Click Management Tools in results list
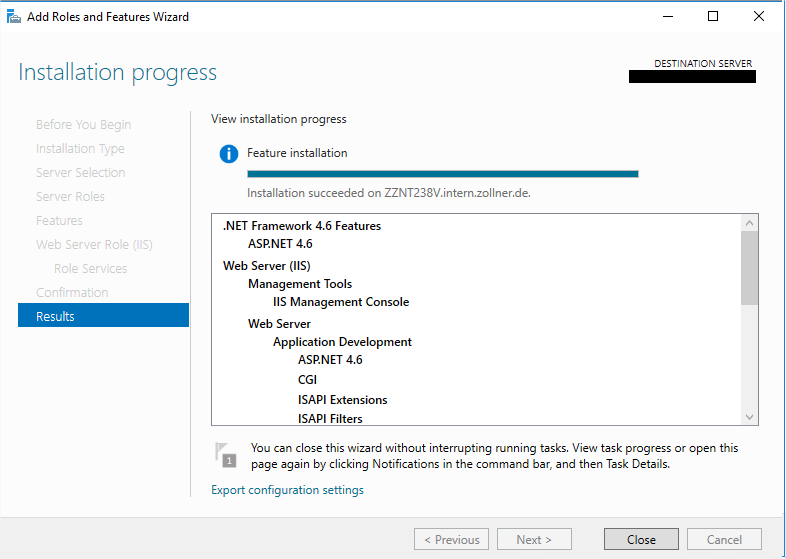The image size is (786, 559). point(300,284)
